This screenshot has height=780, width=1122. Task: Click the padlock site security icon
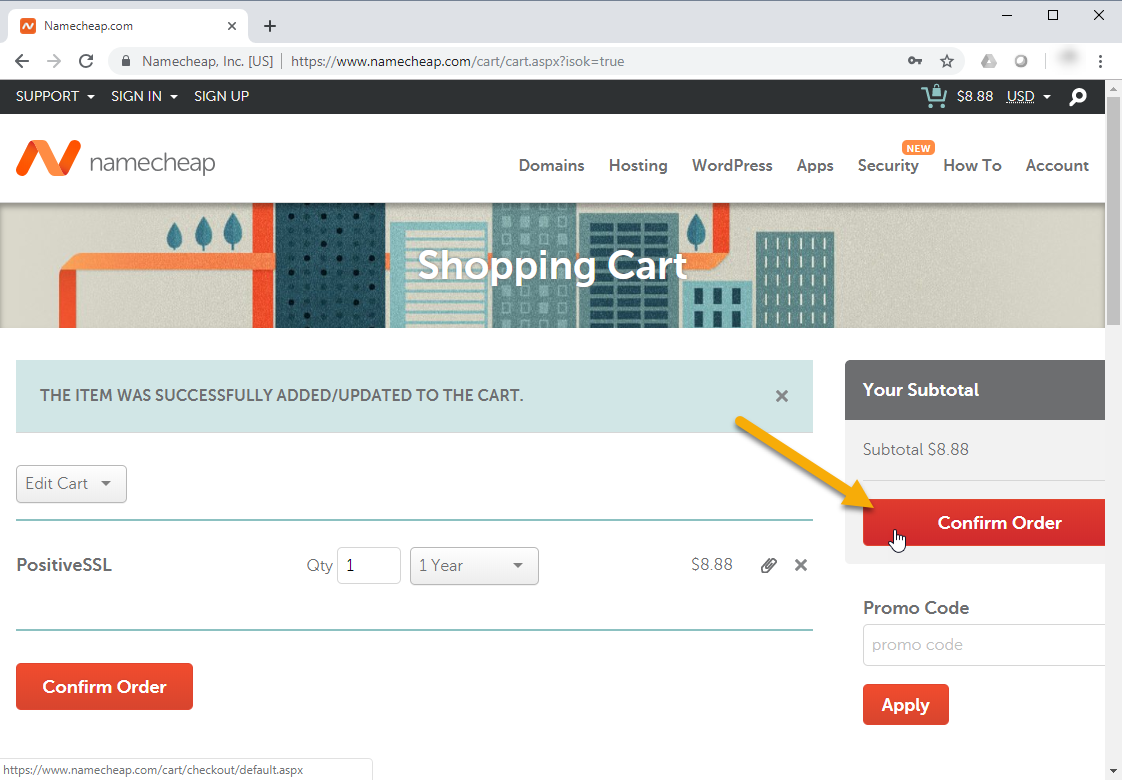click(x=126, y=62)
